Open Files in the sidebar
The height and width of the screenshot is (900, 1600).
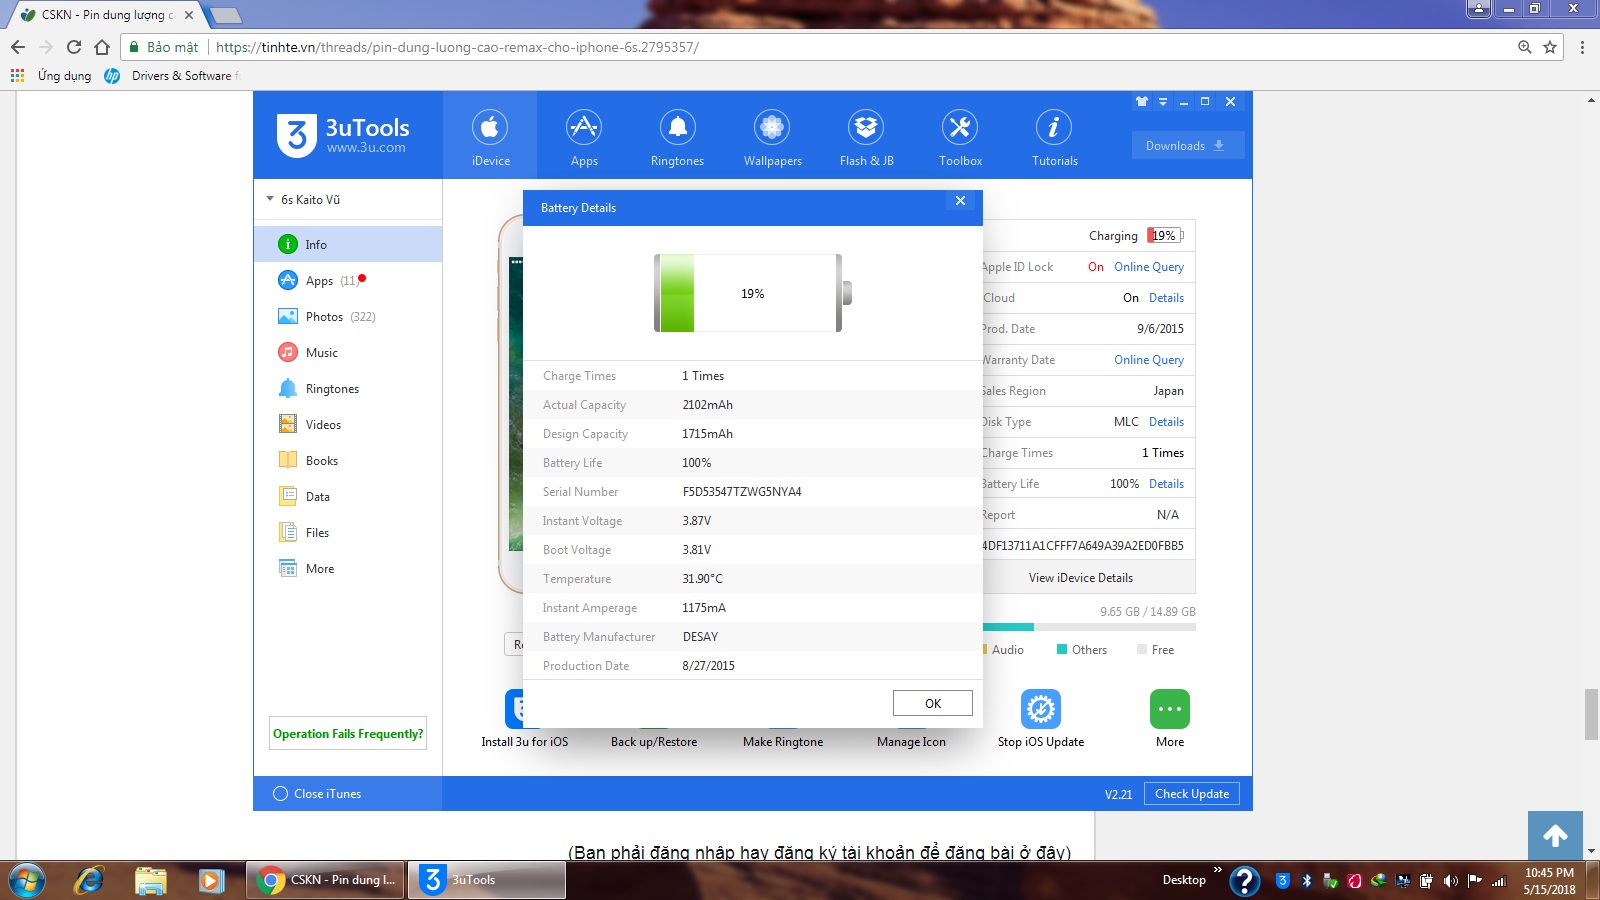tap(348, 532)
